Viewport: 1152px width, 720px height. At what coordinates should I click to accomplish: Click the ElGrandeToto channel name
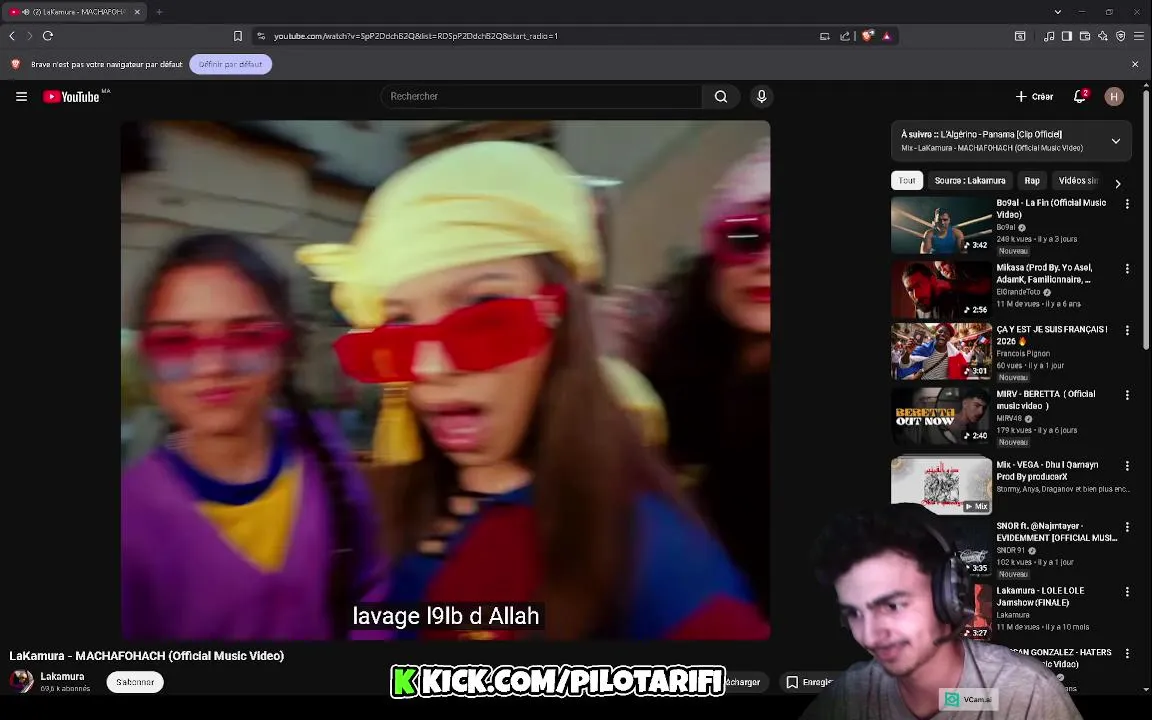point(1019,292)
